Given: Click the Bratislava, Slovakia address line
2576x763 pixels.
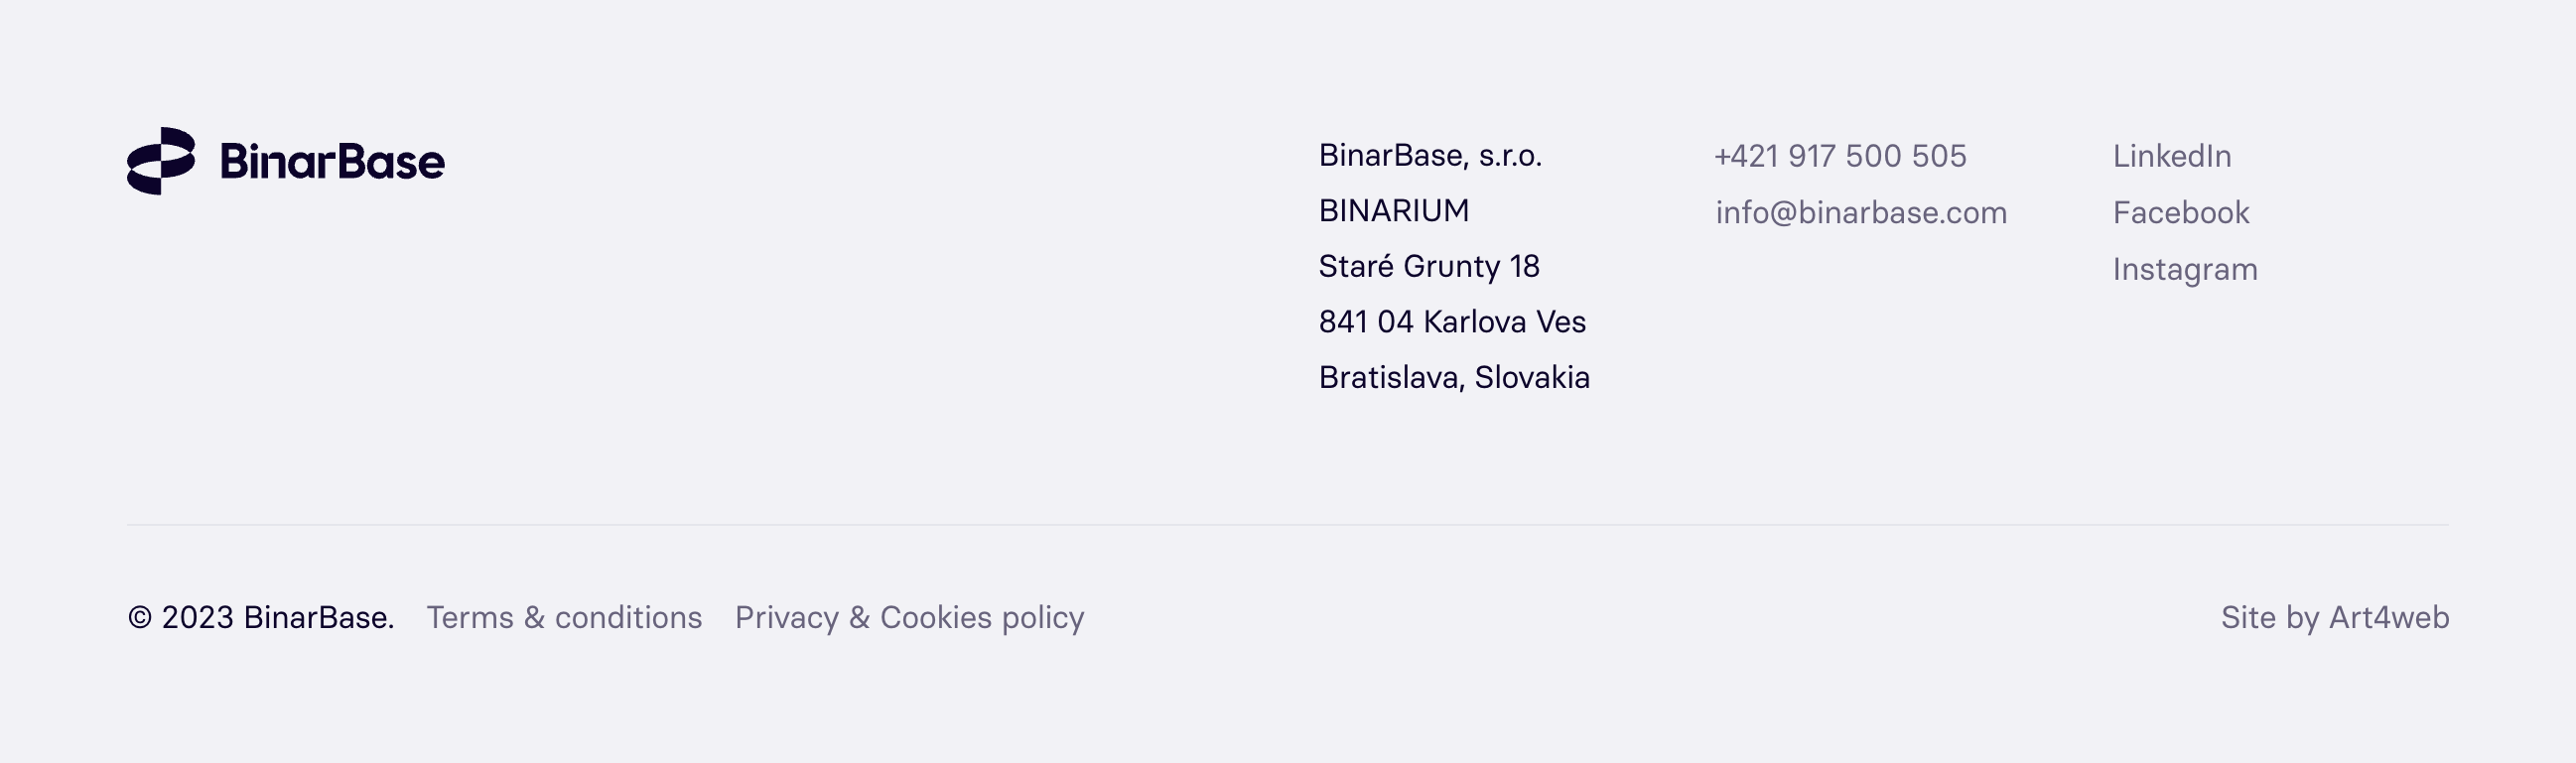Looking at the screenshot, I should 1453,377.
